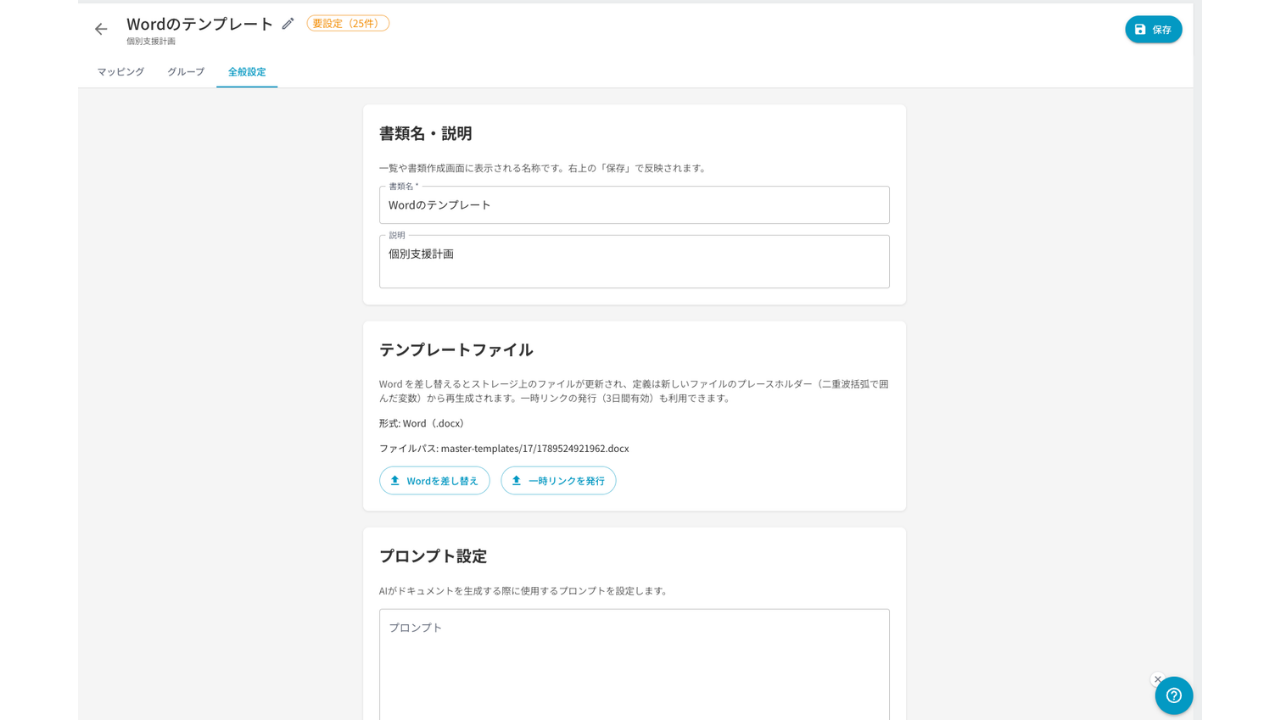Dismiss help widget with small x
The width and height of the screenshot is (1280, 720).
pyautogui.click(x=1158, y=679)
